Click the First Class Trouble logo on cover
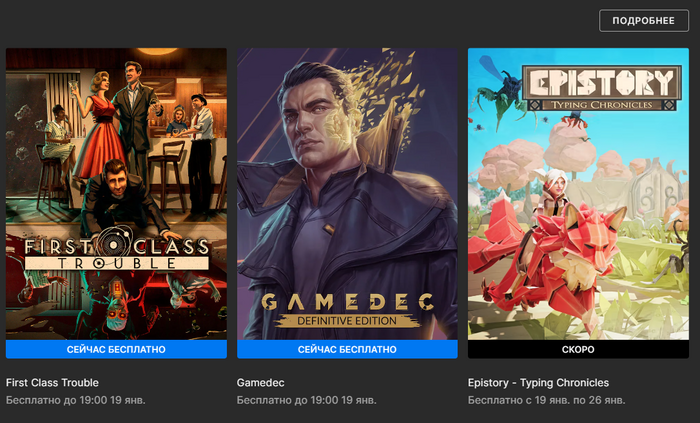 [116, 251]
